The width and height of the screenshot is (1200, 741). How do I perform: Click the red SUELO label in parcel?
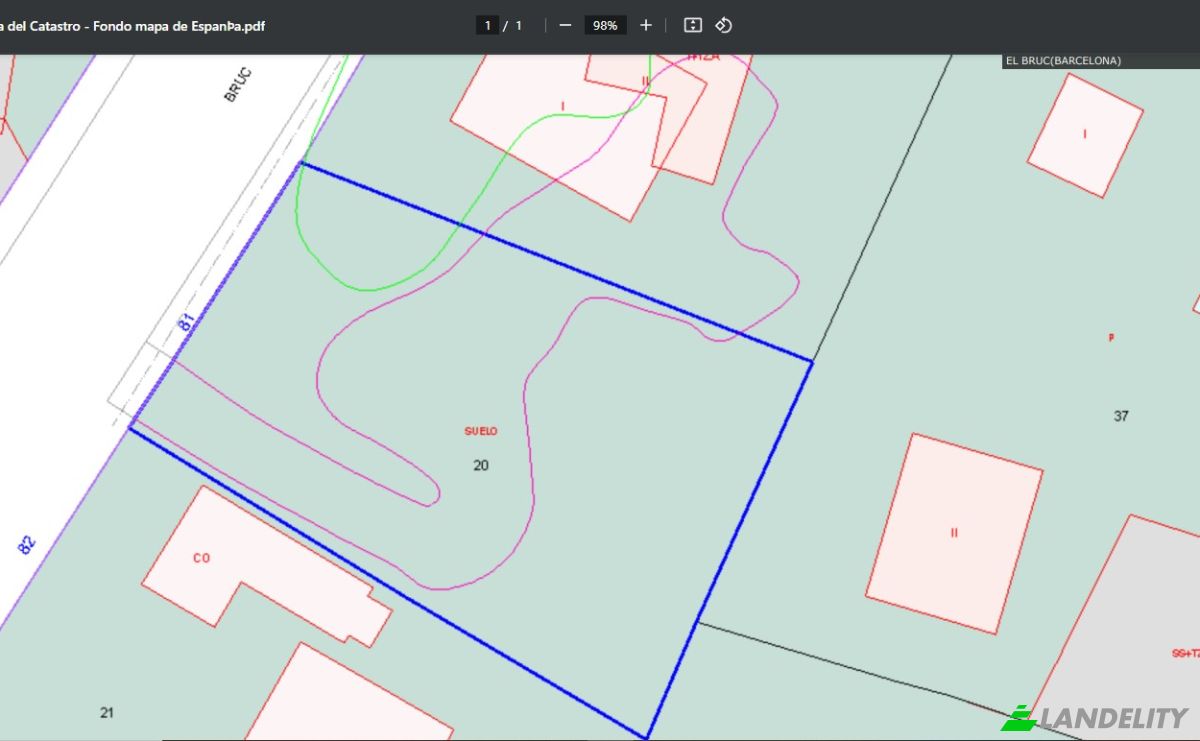481,431
